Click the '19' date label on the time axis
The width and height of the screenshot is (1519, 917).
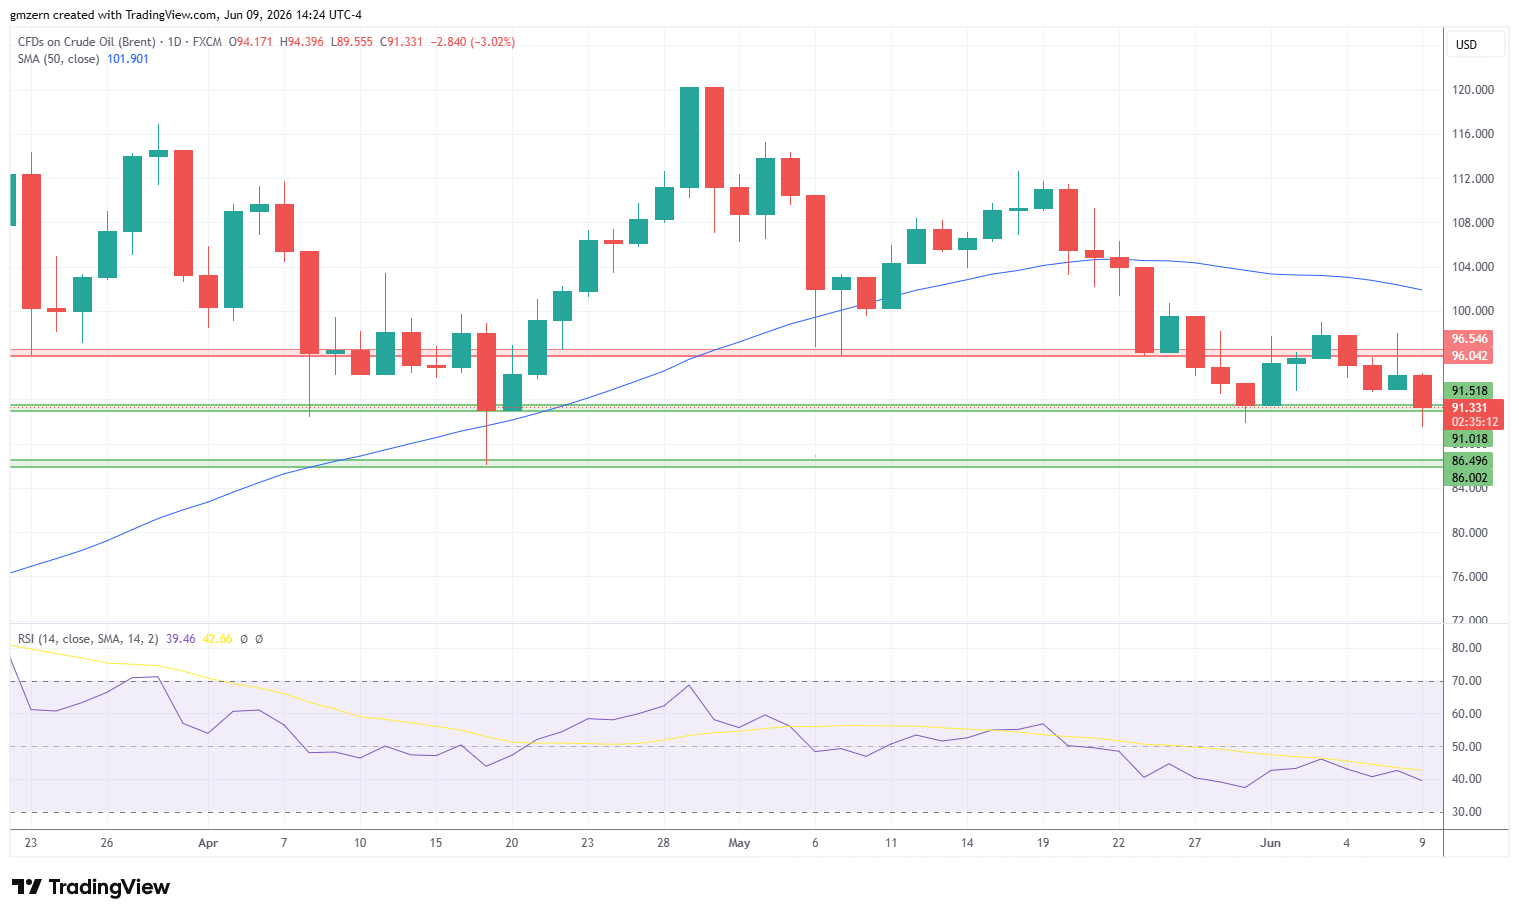tap(1043, 843)
